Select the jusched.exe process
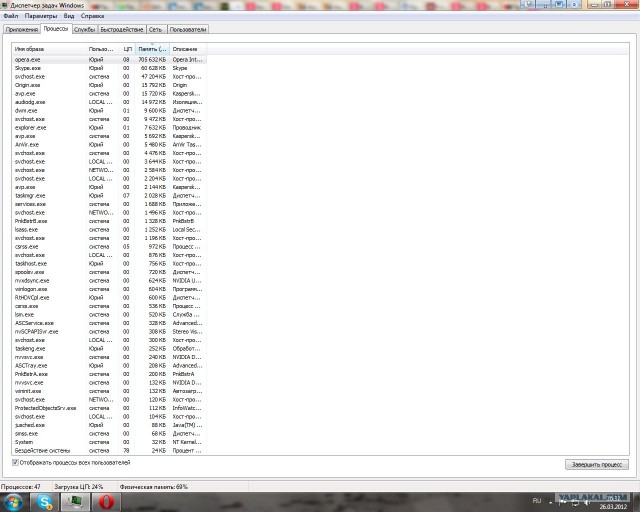The height and width of the screenshot is (512, 640). pyautogui.click(x=109, y=425)
